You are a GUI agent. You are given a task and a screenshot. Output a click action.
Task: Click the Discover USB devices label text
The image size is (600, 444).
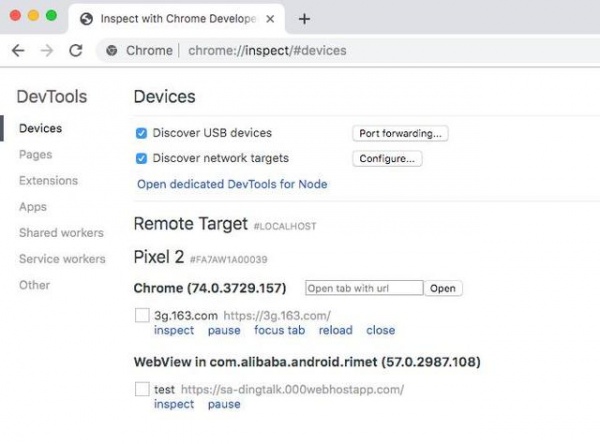coord(212,133)
